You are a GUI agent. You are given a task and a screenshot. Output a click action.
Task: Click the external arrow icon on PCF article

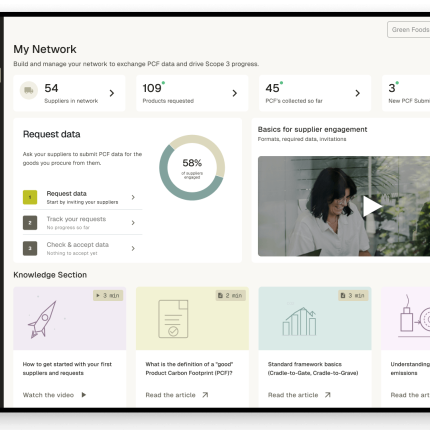click(x=205, y=395)
